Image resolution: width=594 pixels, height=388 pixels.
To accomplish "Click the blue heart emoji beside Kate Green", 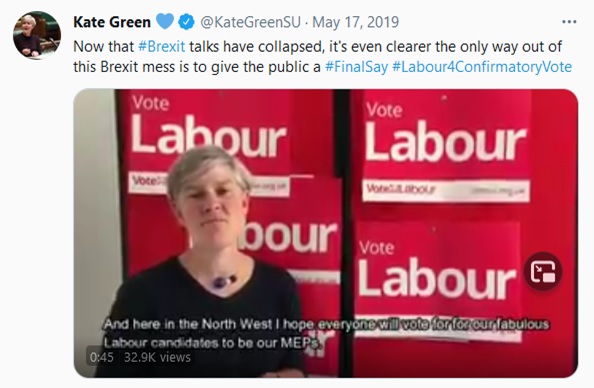I will pyautogui.click(x=165, y=21).
